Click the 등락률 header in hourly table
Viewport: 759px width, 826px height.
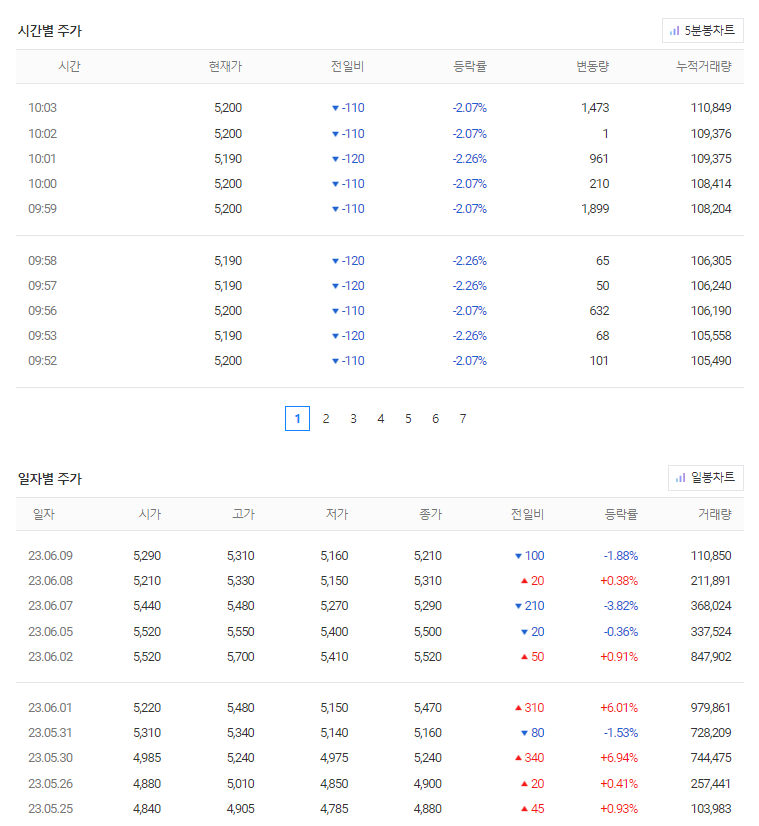click(x=470, y=66)
